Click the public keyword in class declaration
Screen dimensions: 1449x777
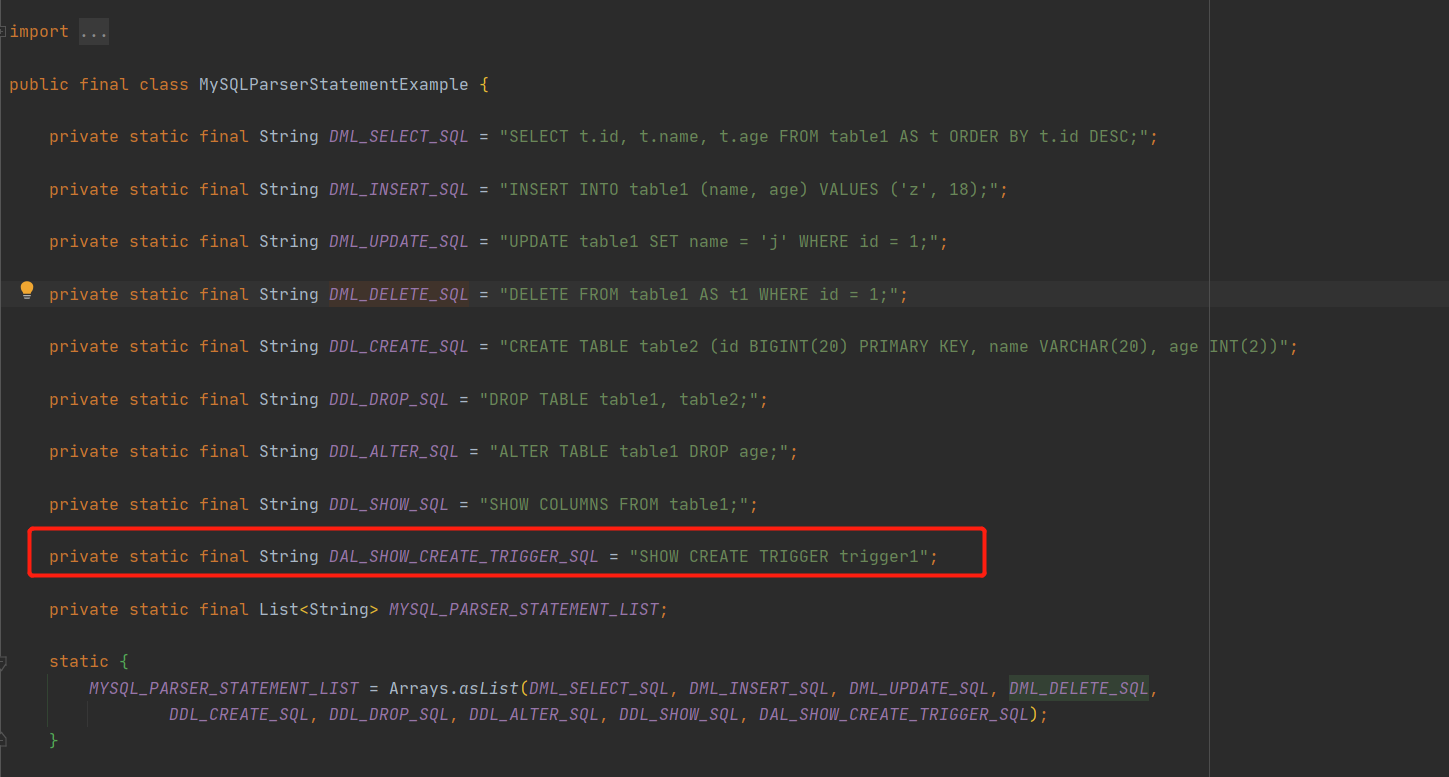pos(39,85)
